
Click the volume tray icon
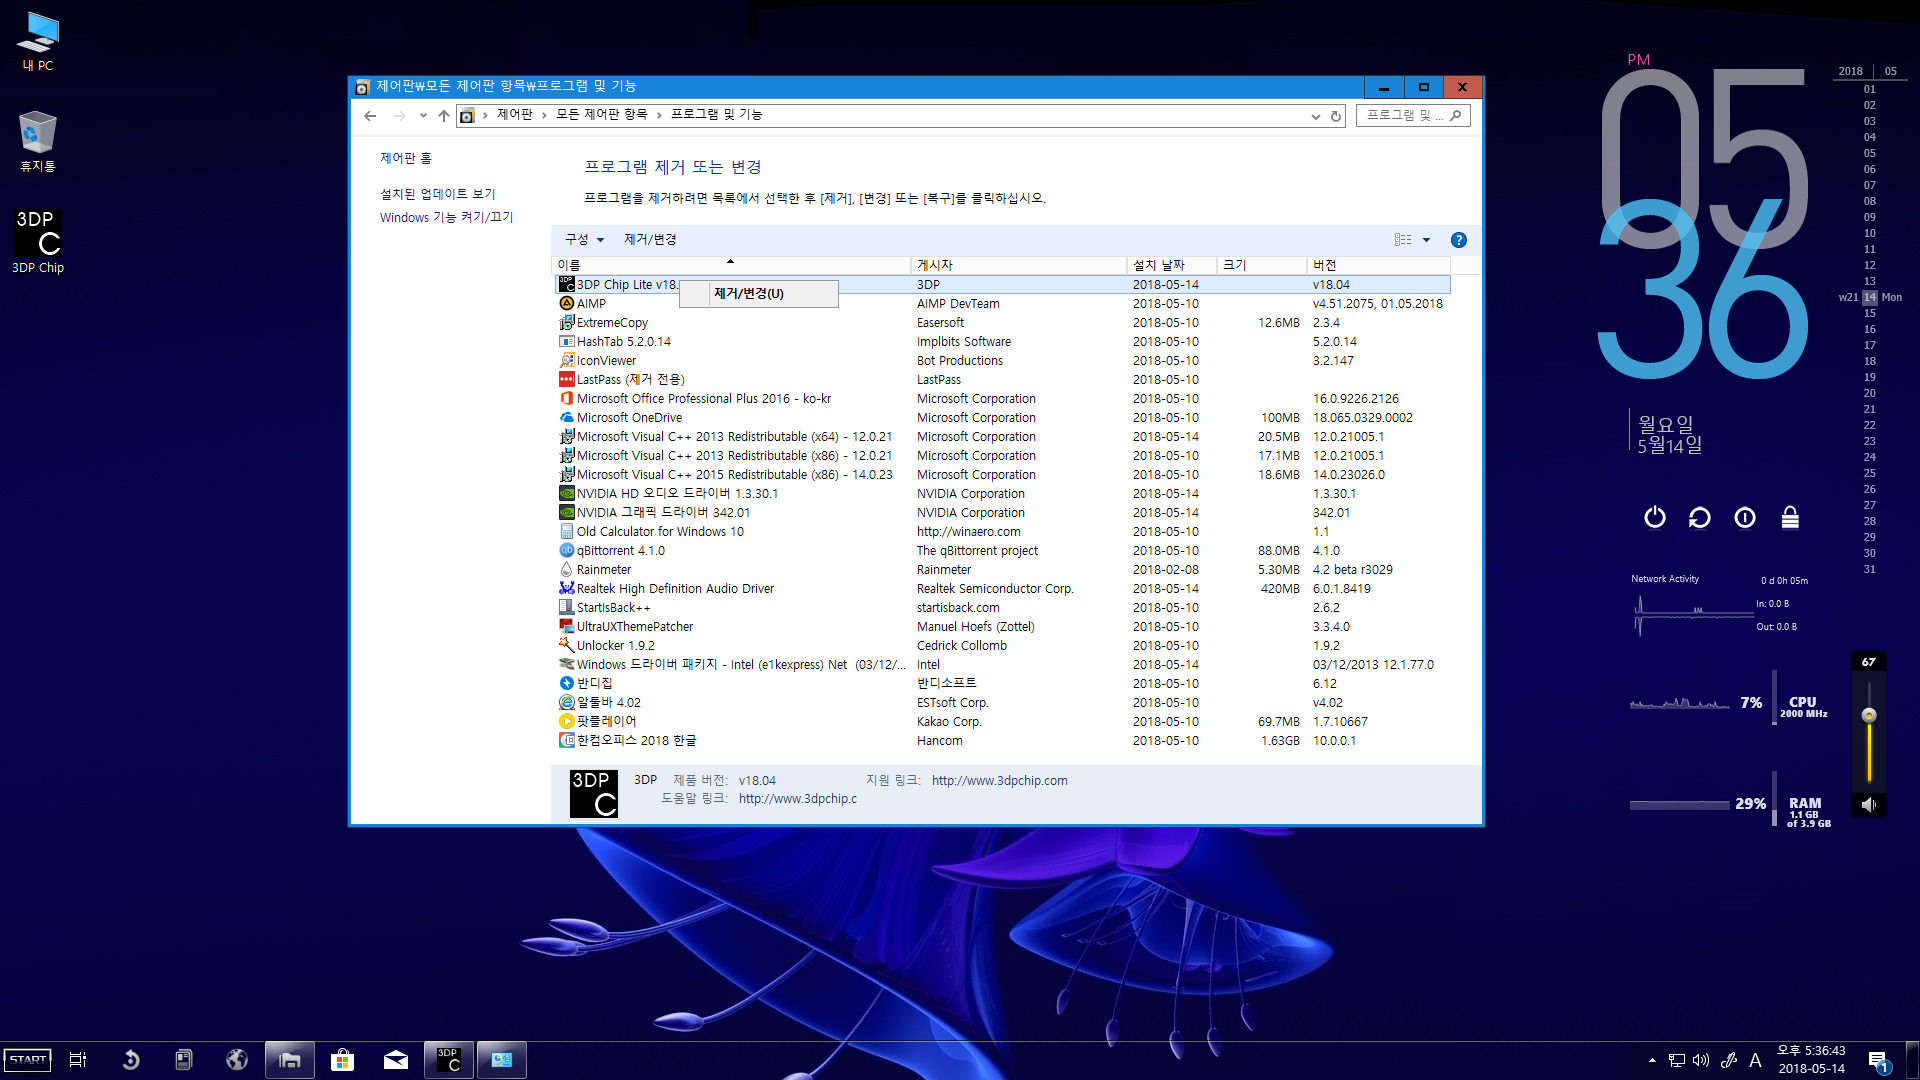pos(1701,1060)
